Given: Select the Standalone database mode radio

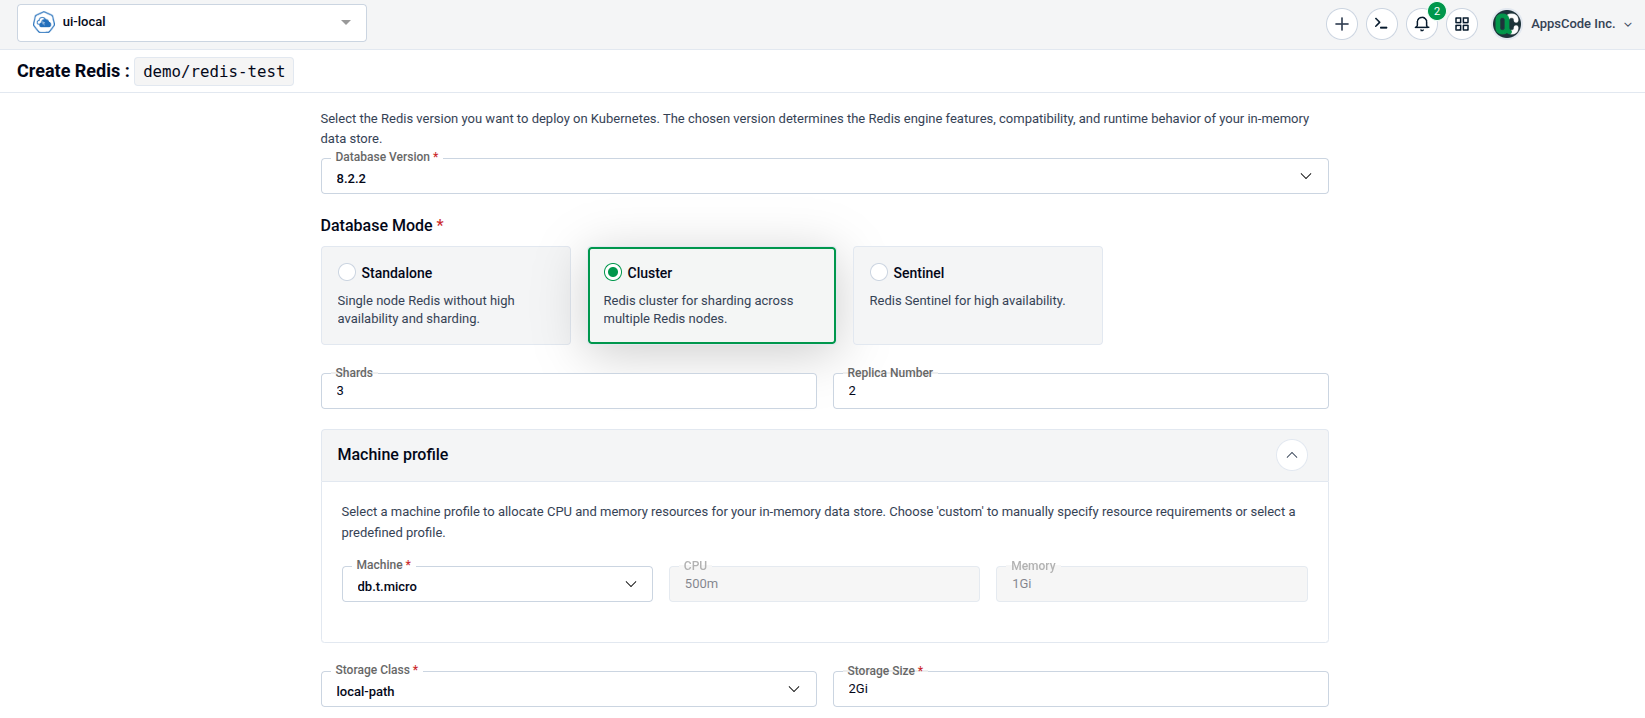Looking at the screenshot, I should 347,272.
